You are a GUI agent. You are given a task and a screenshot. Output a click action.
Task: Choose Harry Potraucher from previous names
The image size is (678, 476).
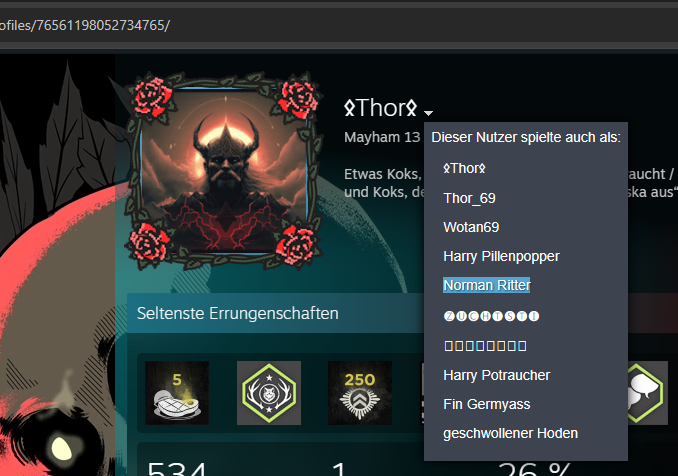(496, 375)
